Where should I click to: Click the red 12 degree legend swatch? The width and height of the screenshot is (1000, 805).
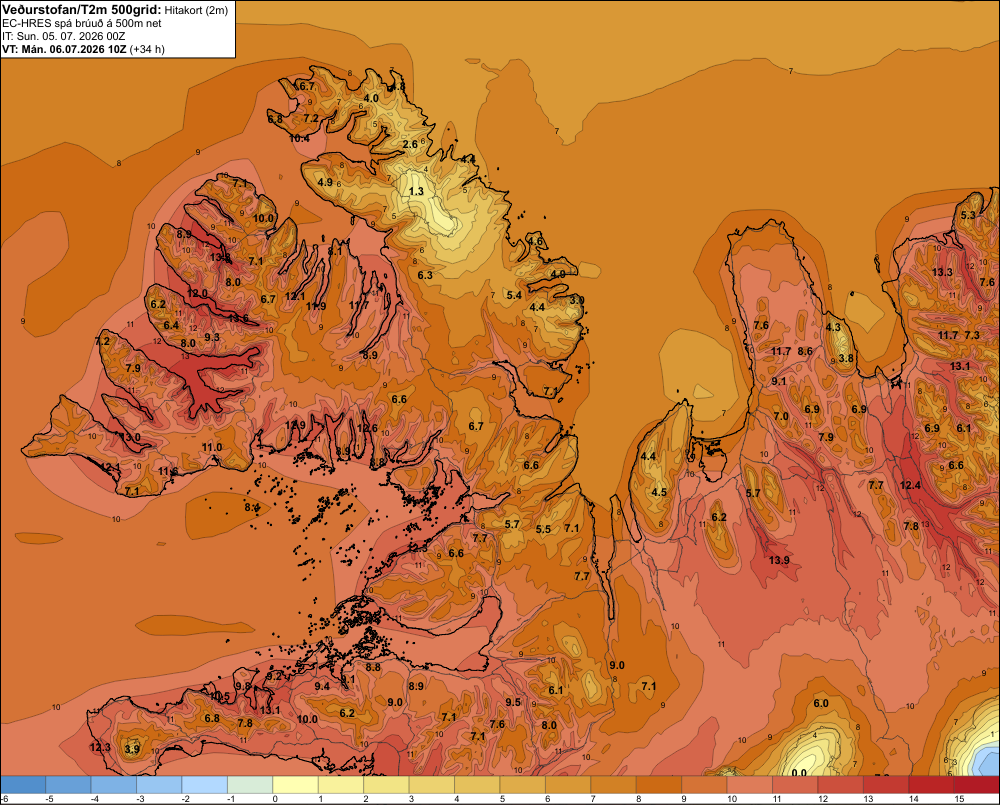point(841,785)
